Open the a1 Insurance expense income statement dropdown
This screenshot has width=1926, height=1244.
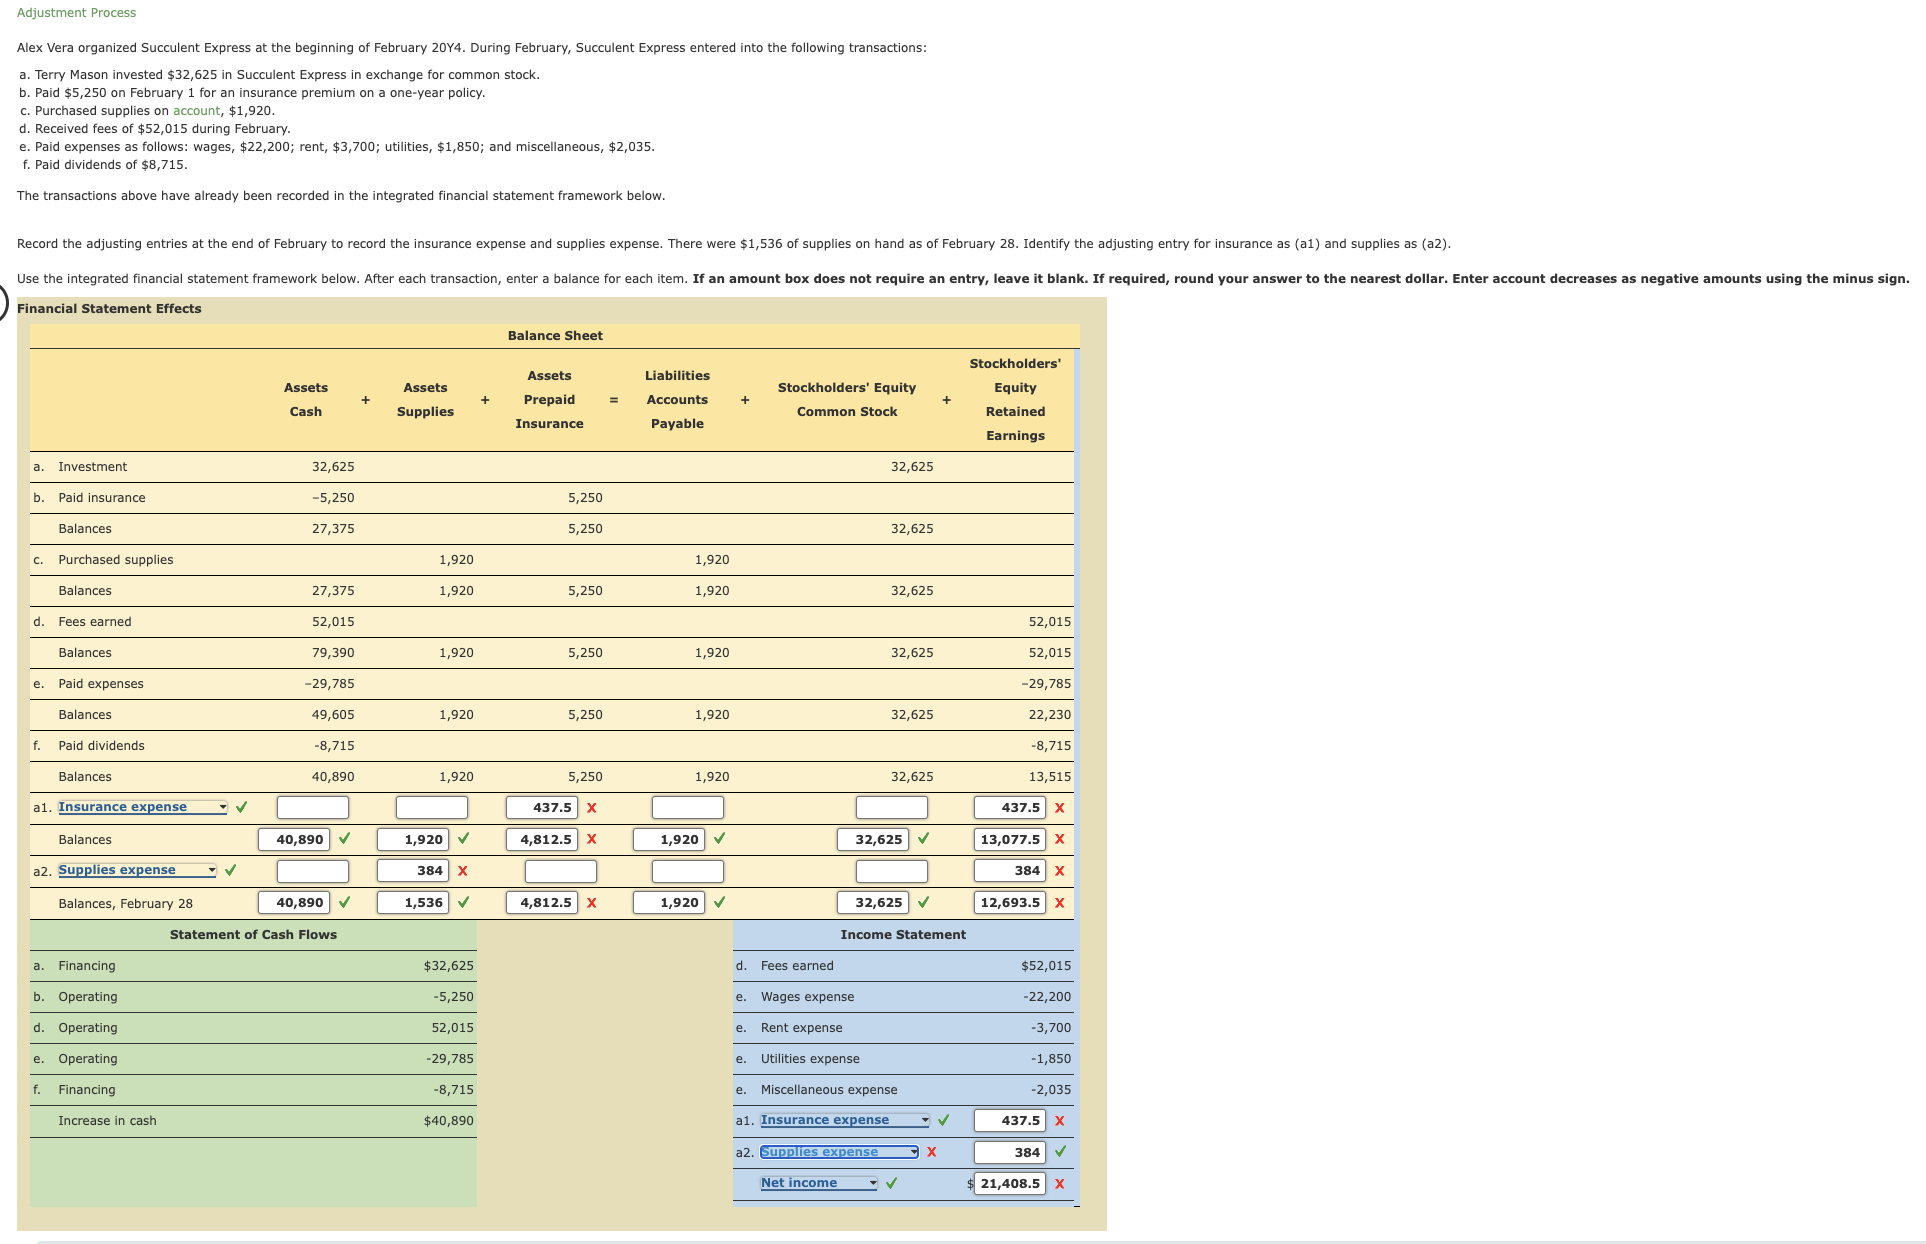point(845,1120)
